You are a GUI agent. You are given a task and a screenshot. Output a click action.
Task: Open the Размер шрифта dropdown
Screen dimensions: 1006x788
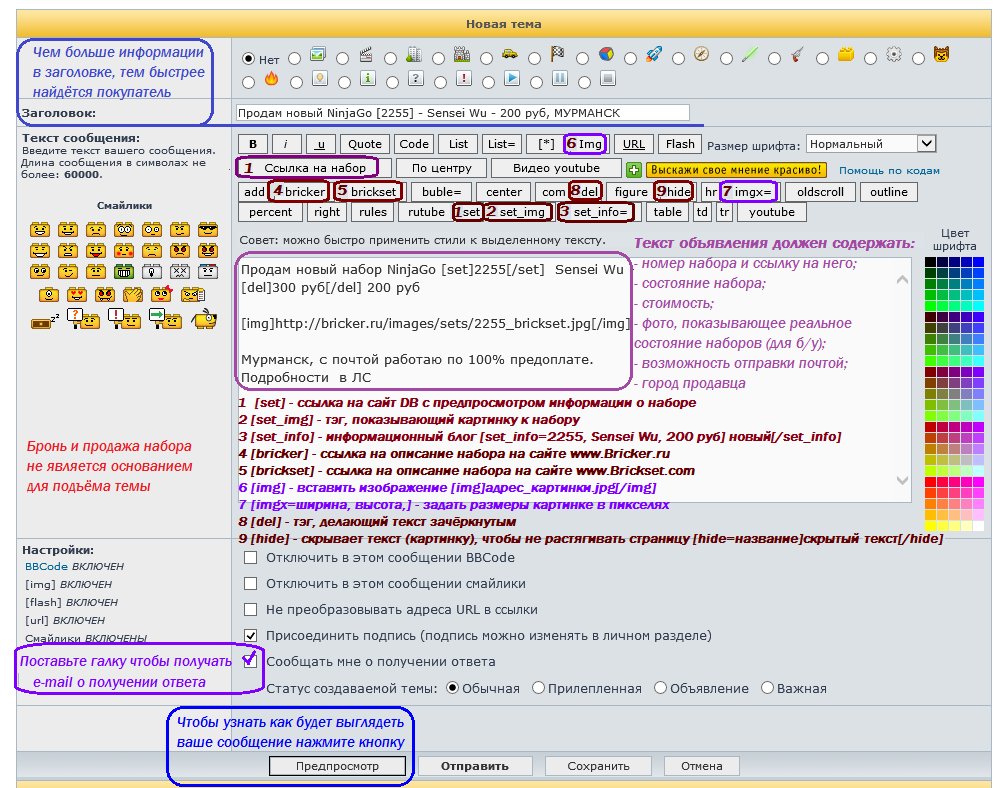coord(871,144)
